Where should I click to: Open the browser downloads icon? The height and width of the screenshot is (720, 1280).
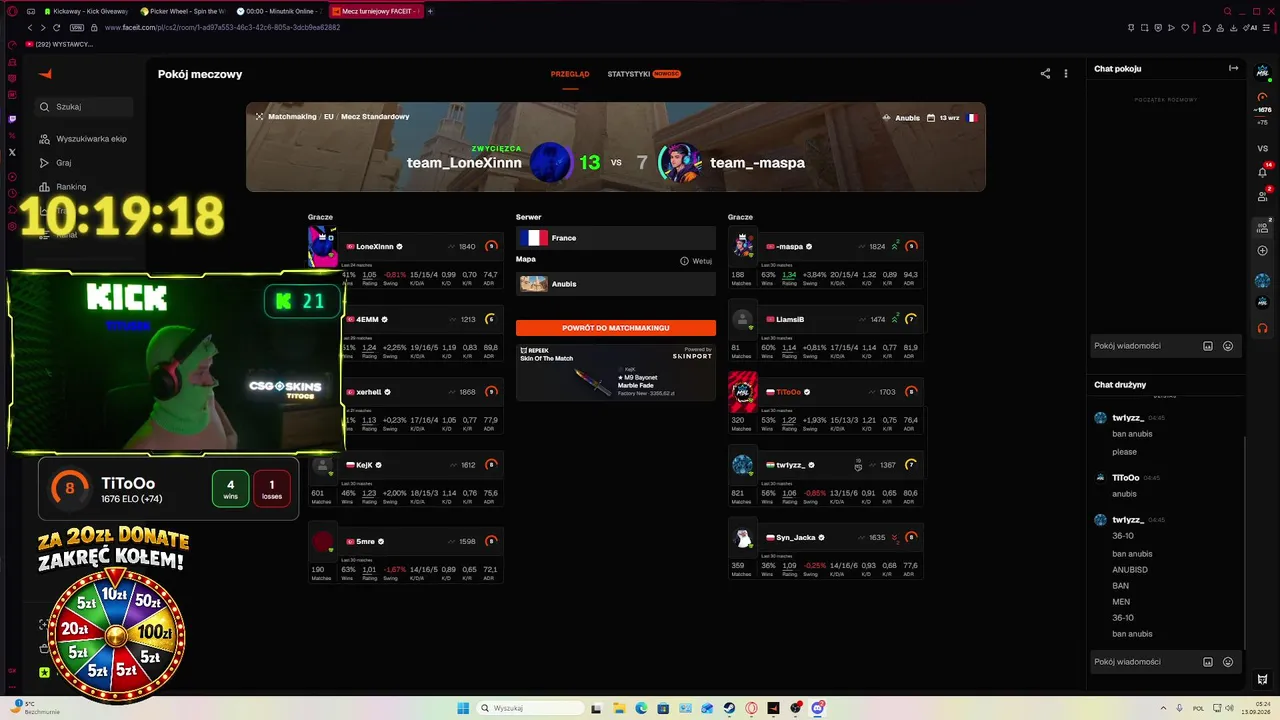point(1233,28)
